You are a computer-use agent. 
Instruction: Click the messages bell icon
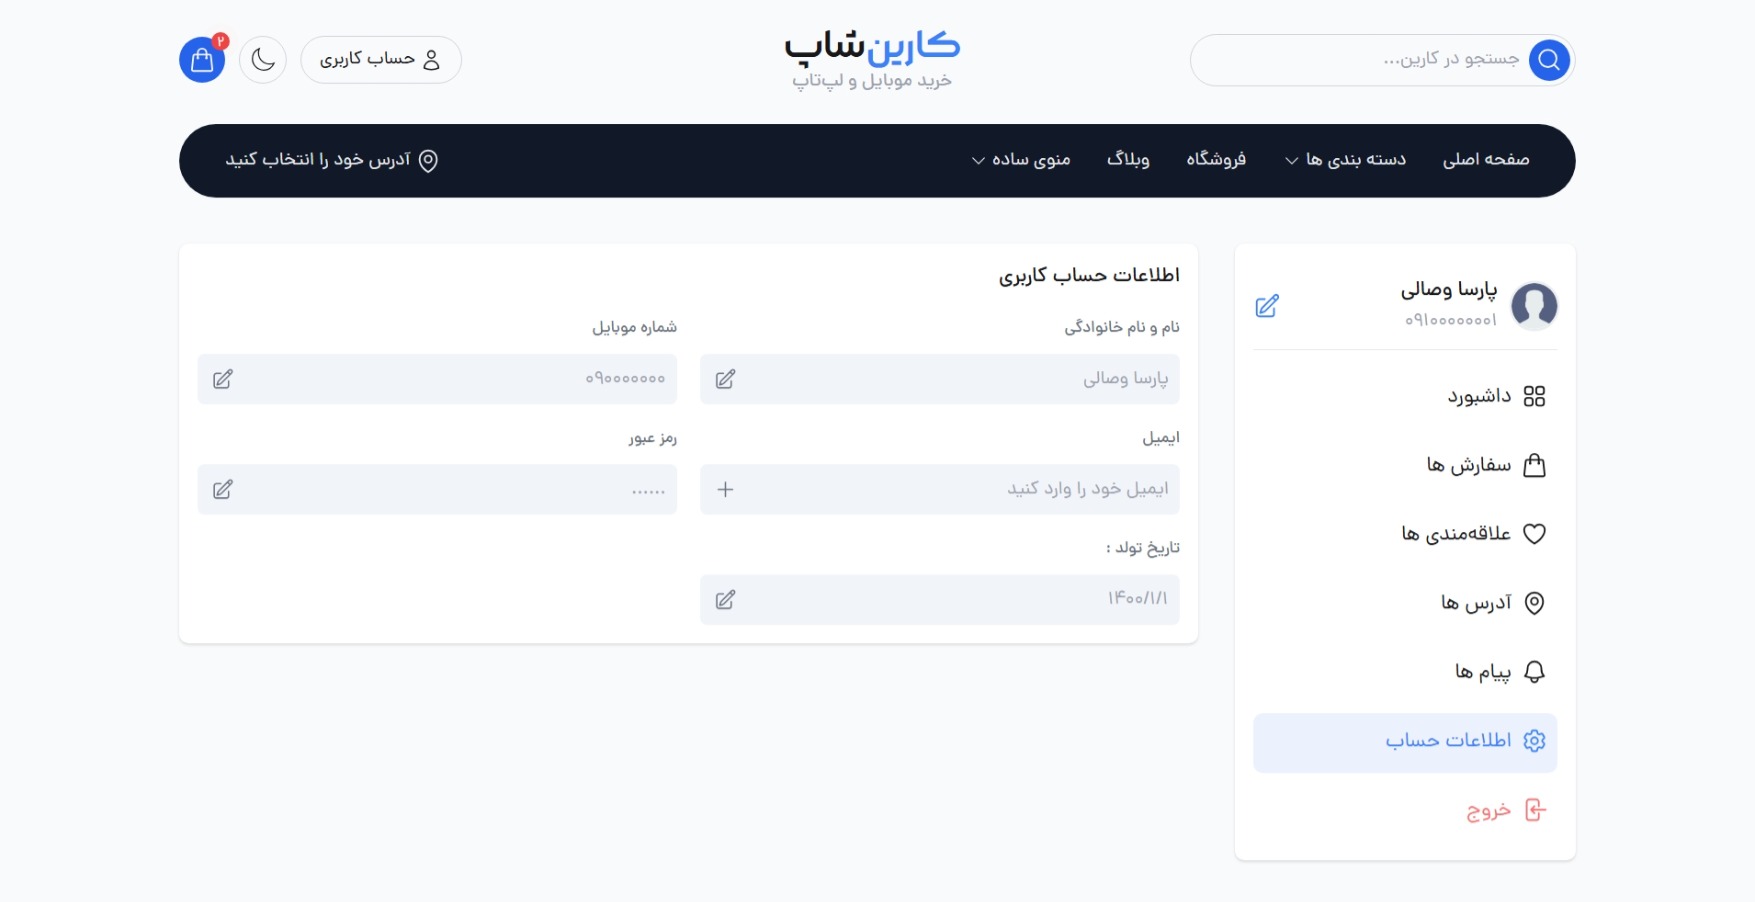click(1534, 672)
